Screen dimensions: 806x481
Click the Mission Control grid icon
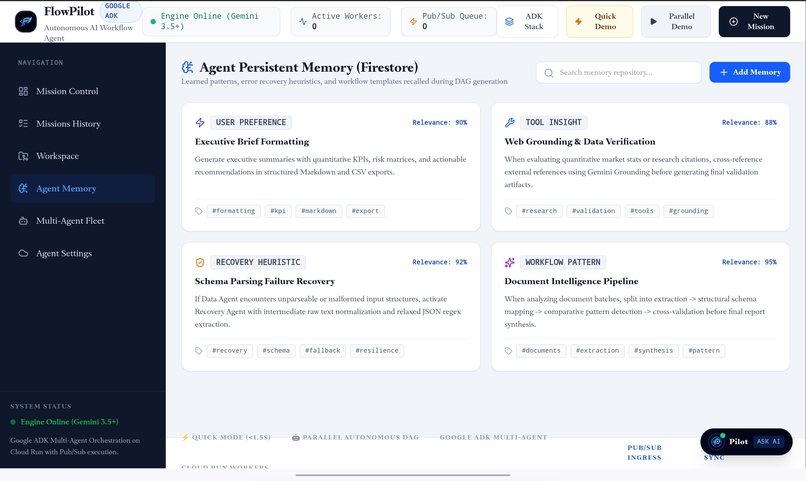[x=23, y=91]
